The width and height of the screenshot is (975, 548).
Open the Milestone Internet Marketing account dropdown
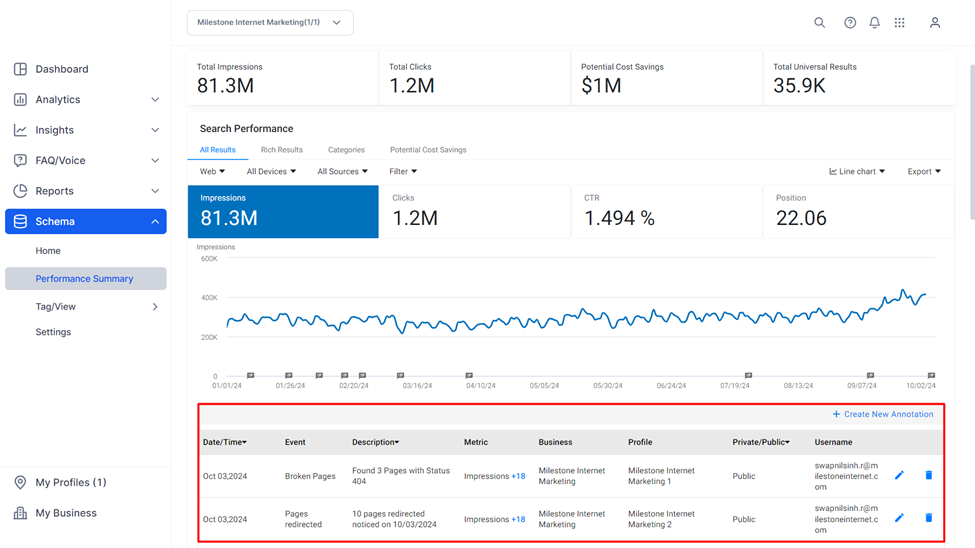coord(270,22)
